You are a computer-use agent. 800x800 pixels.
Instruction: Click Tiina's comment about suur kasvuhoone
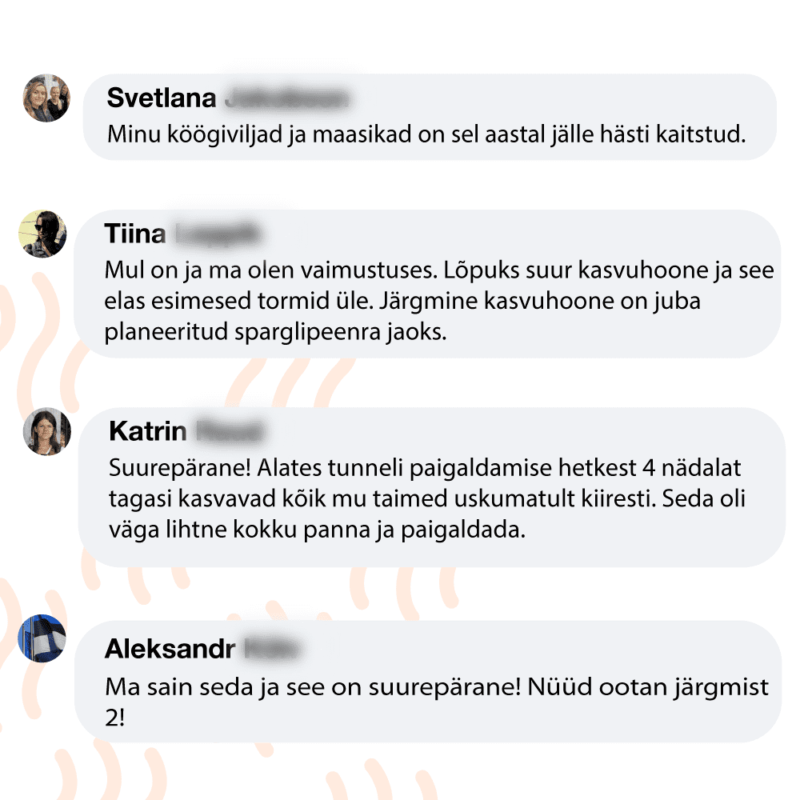439,301
